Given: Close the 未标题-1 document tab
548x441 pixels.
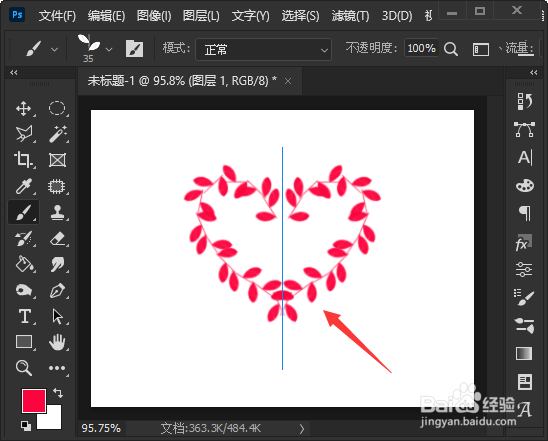Looking at the screenshot, I should (288, 81).
